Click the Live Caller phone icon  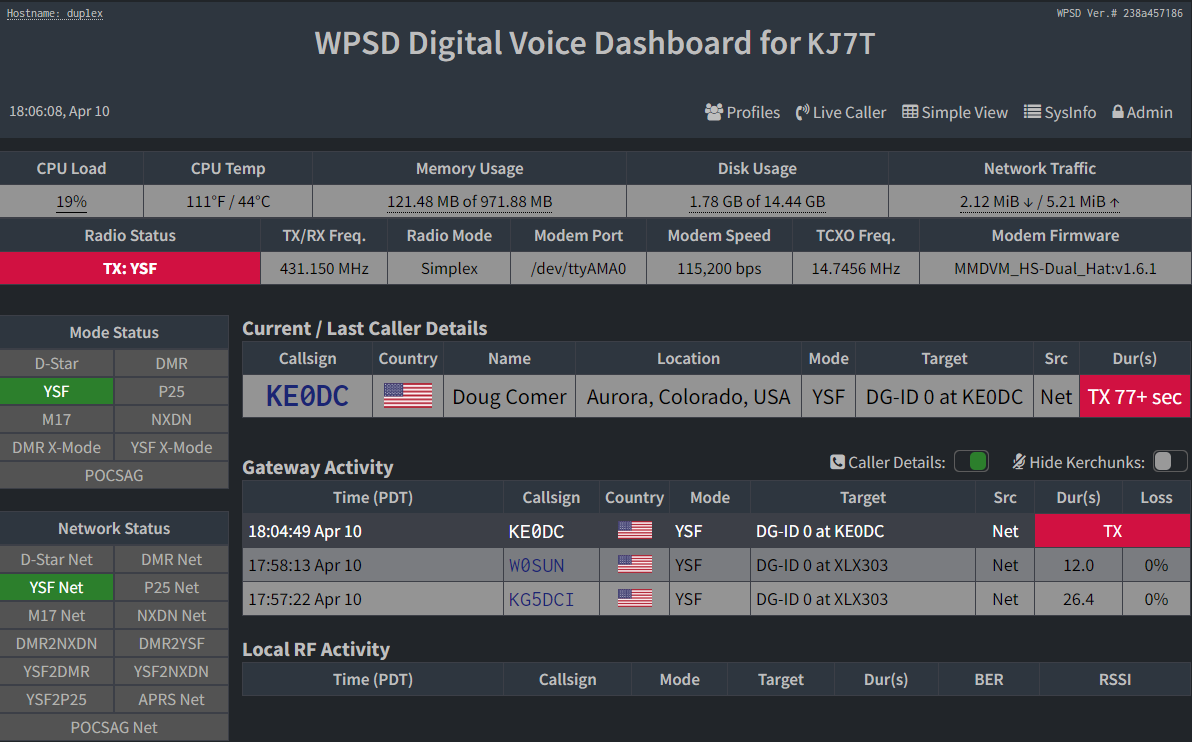click(802, 112)
